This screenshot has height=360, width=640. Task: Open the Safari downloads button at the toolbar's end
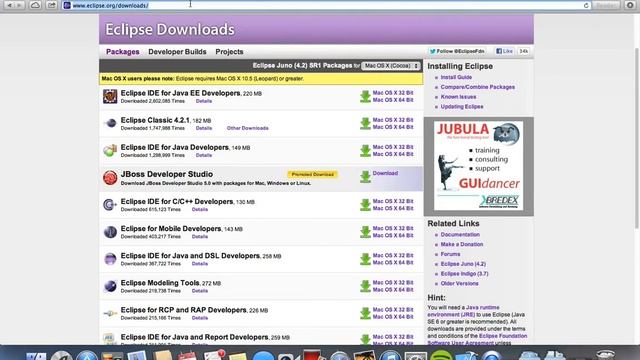630,5
